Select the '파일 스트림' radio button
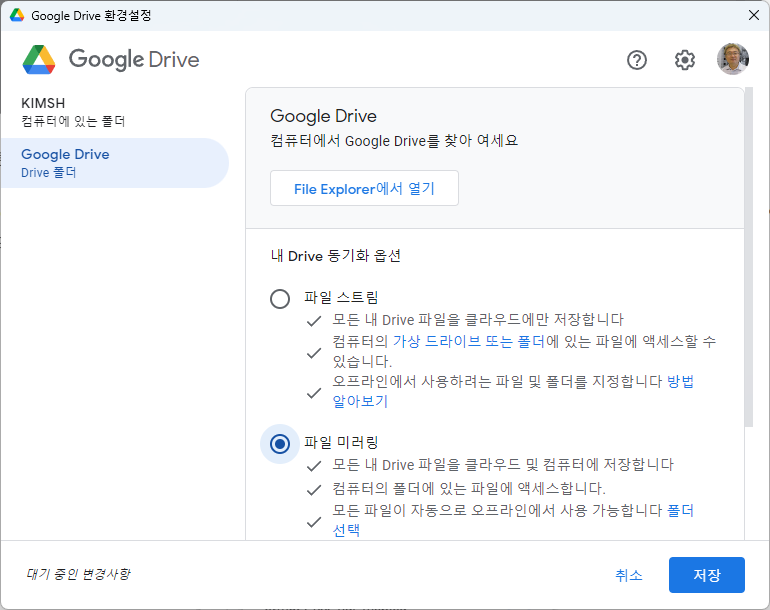 280,299
